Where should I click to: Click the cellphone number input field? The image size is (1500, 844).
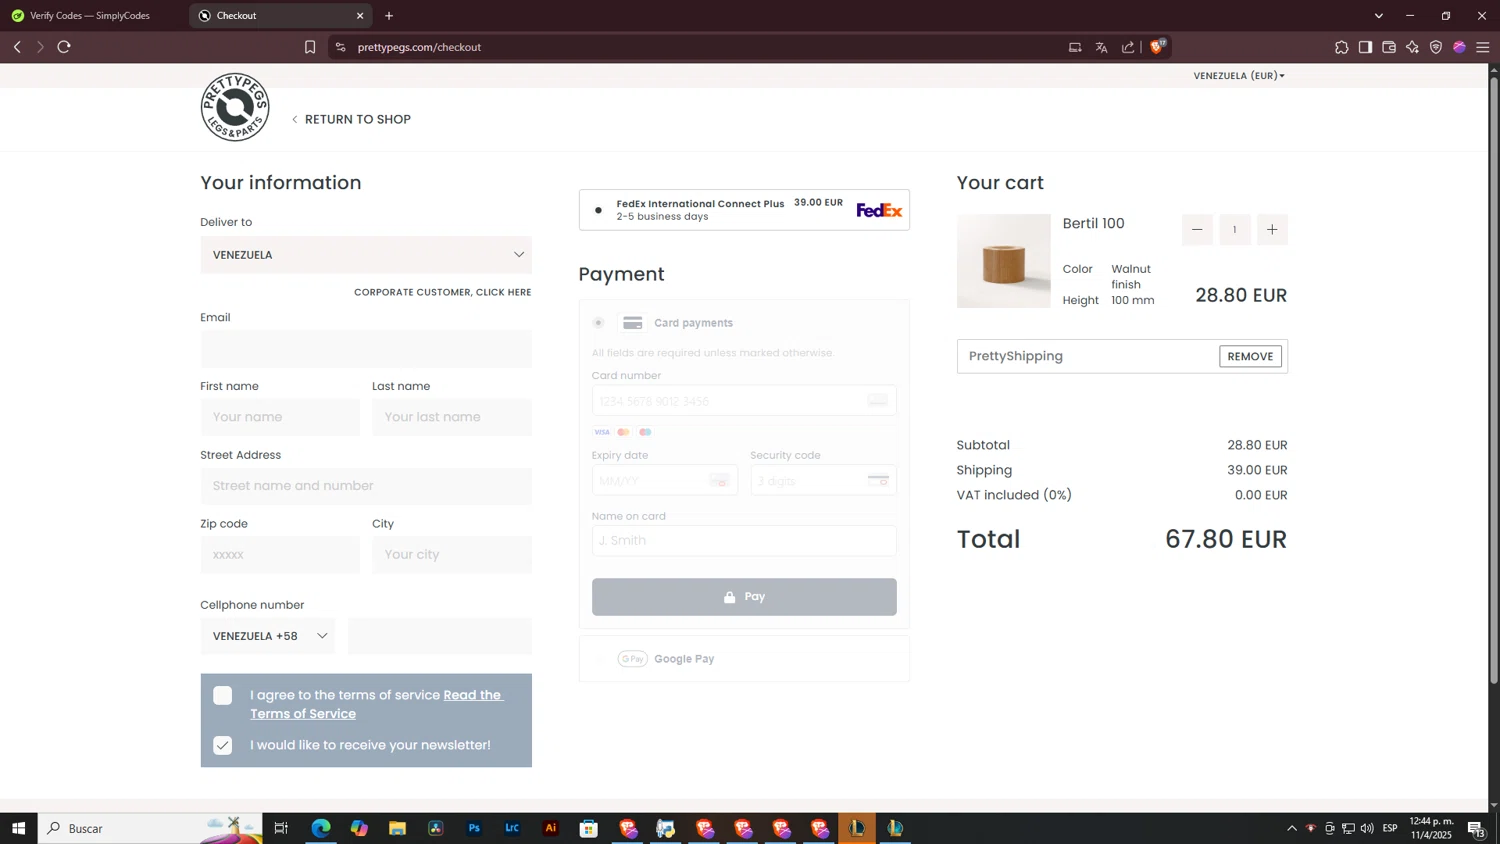pyautogui.click(x=440, y=636)
